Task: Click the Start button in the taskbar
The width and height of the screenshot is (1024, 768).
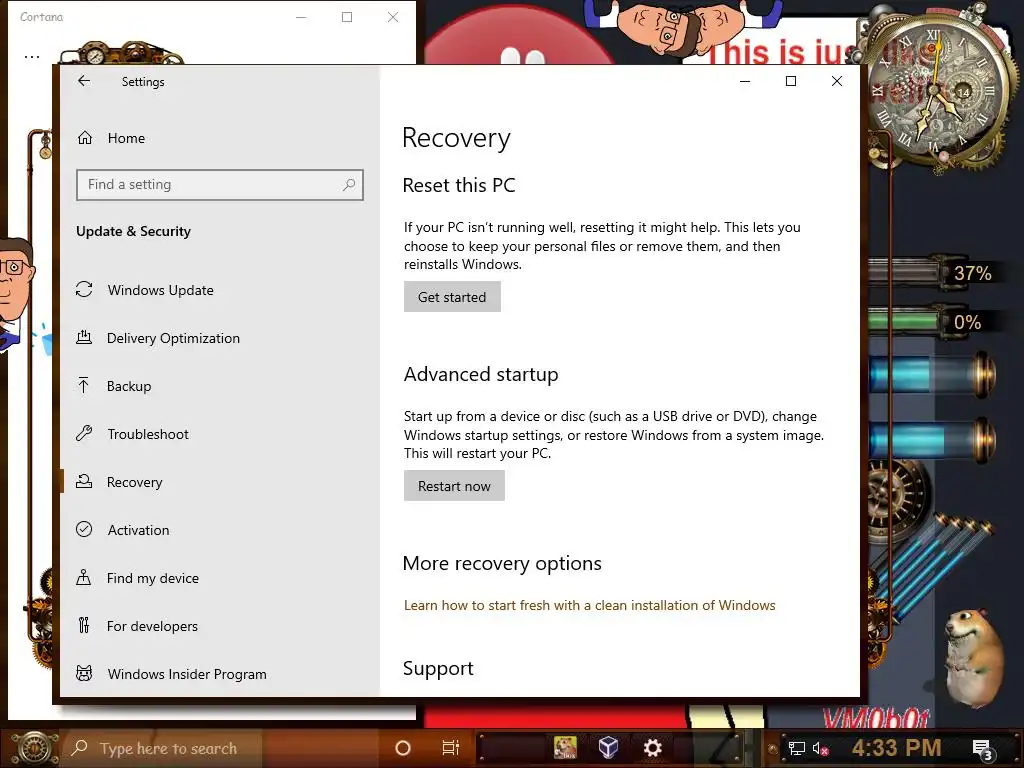Action: (34, 748)
